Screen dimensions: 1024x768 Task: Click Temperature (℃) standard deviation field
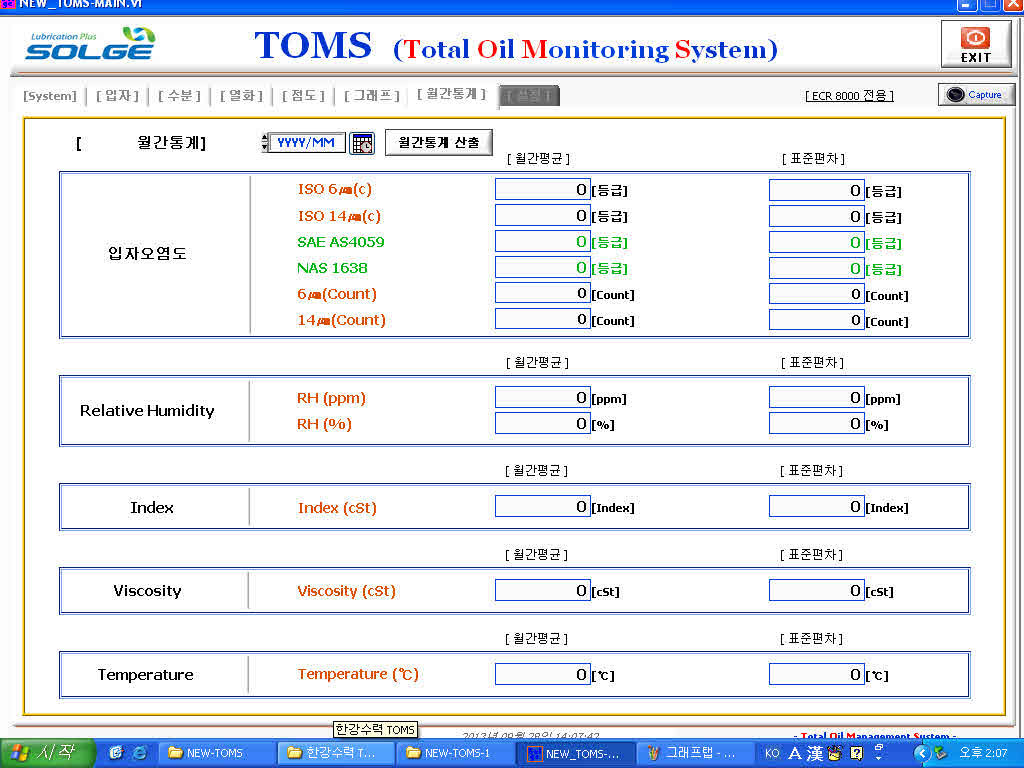[x=817, y=675]
